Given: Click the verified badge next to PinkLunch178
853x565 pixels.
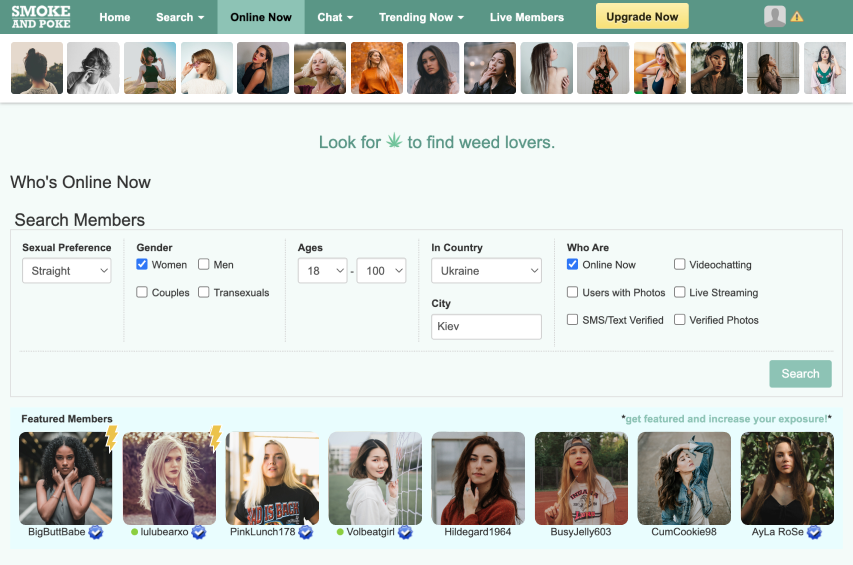Looking at the screenshot, I should pos(306,532).
